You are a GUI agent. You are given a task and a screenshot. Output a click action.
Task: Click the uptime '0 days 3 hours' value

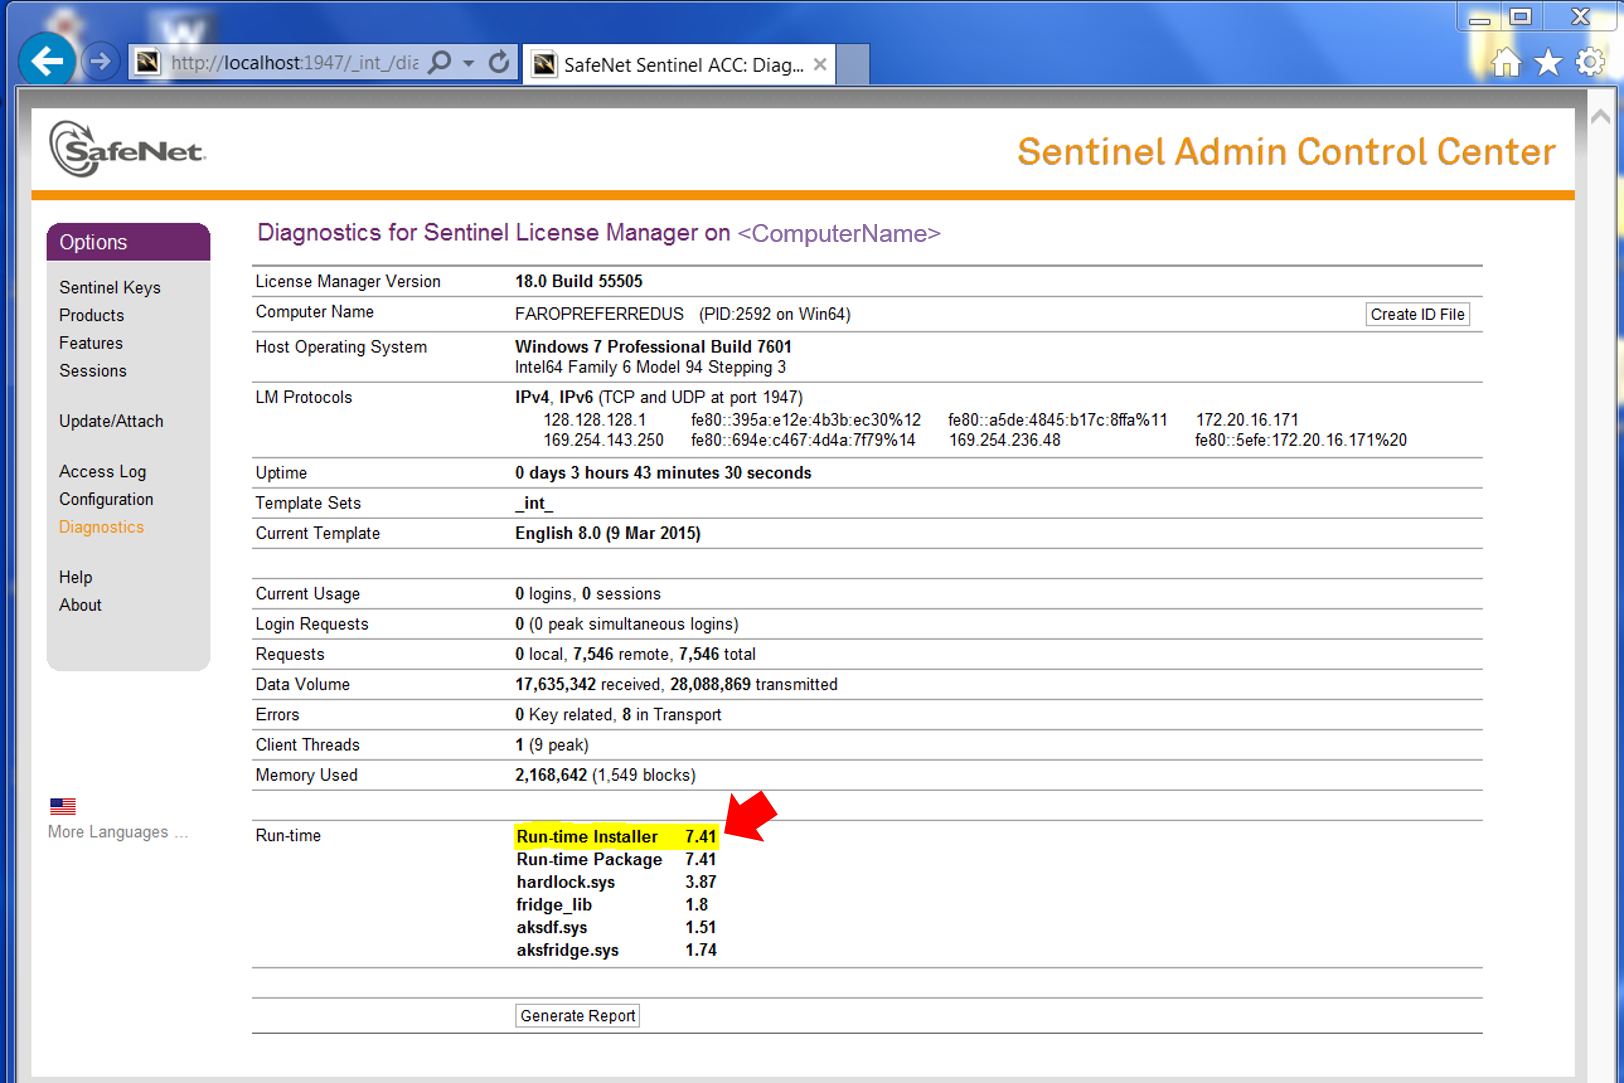tap(663, 473)
